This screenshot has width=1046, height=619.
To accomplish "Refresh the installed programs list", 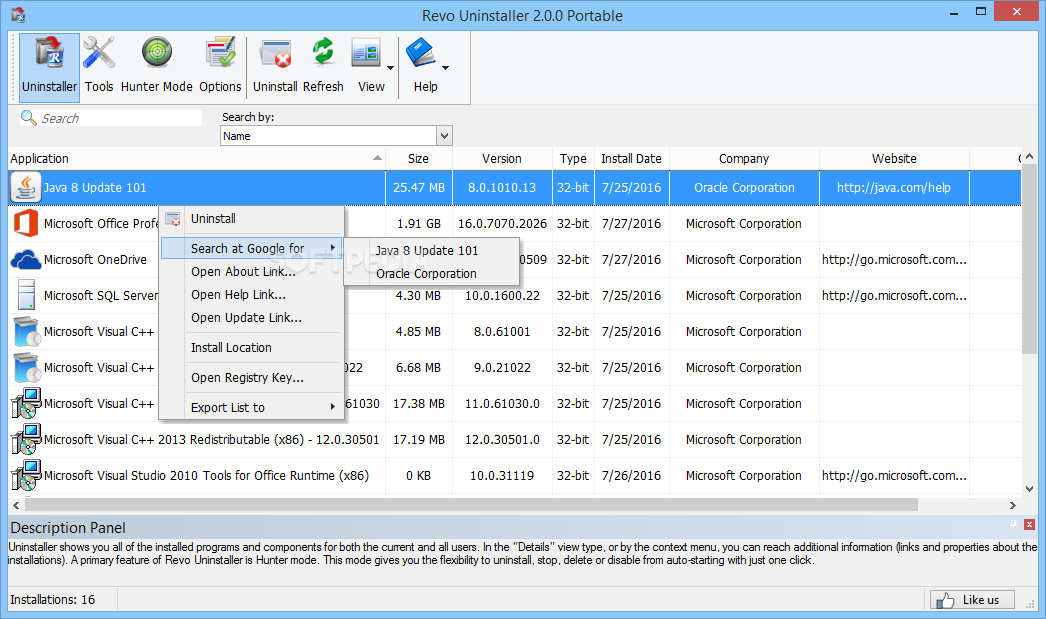I will pos(323,63).
